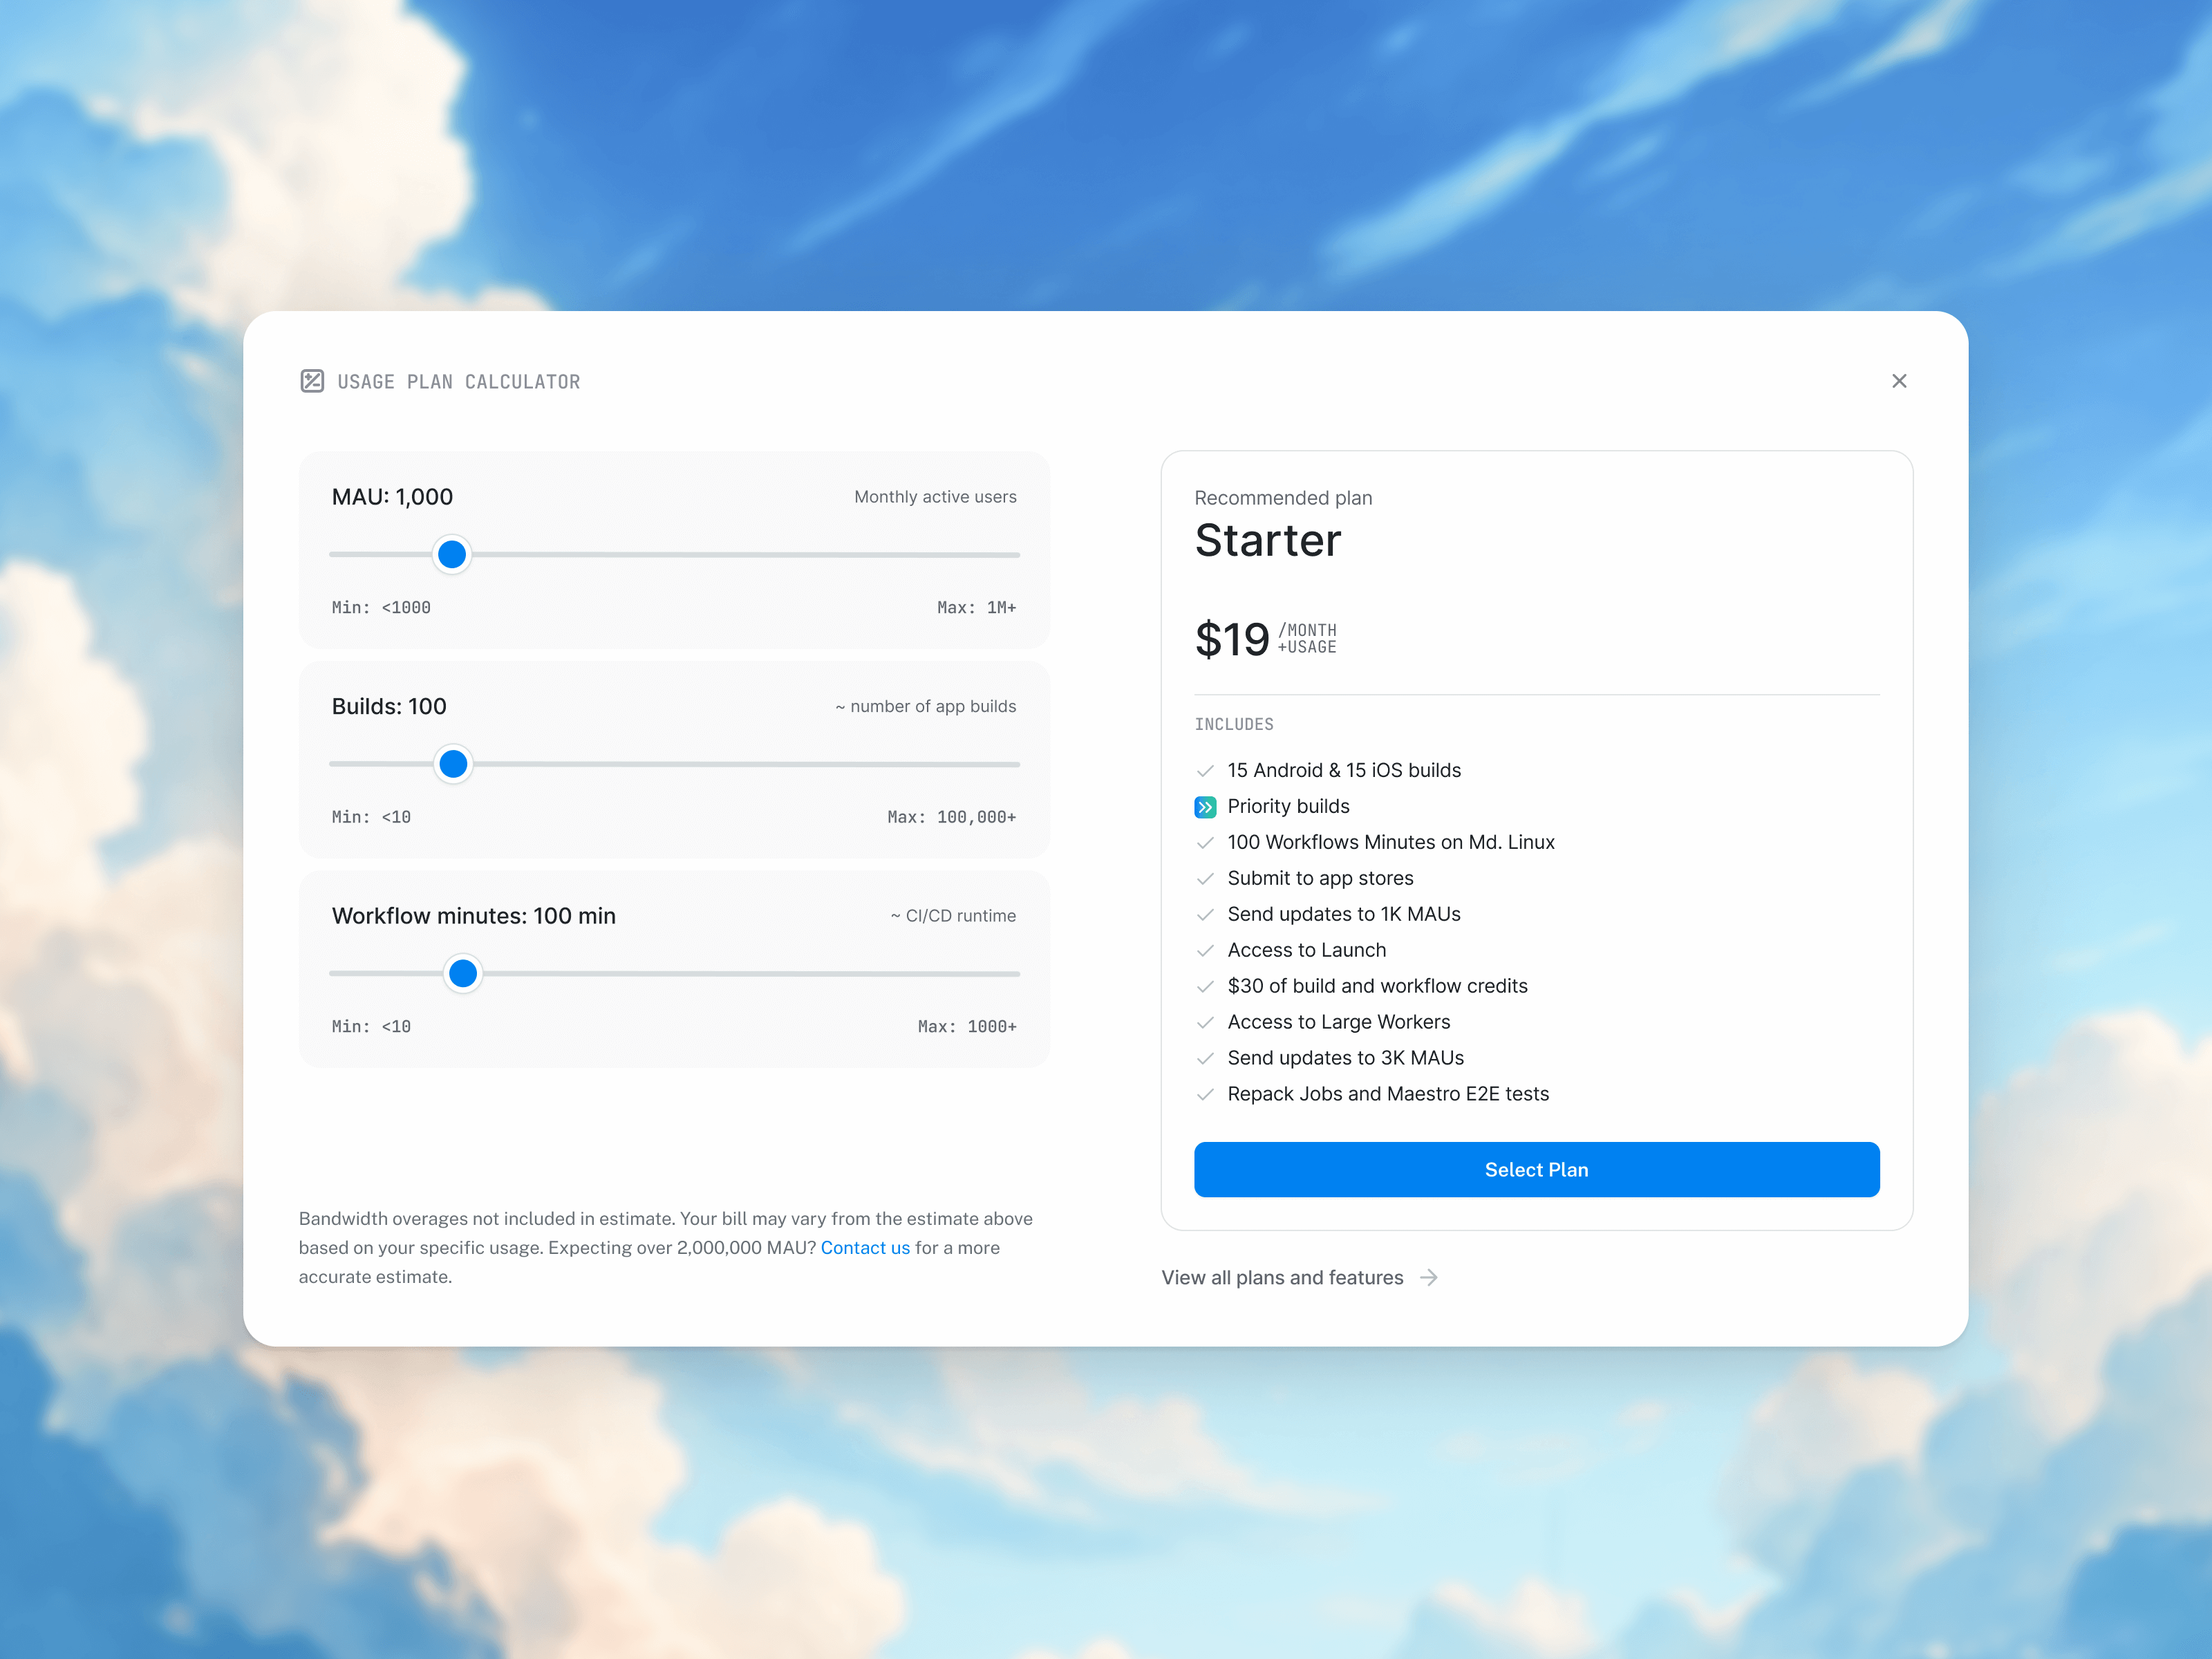The width and height of the screenshot is (2212, 1659).
Task: Click checkmark beside Access to Large Workers
Action: click(x=1205, y=1023)
